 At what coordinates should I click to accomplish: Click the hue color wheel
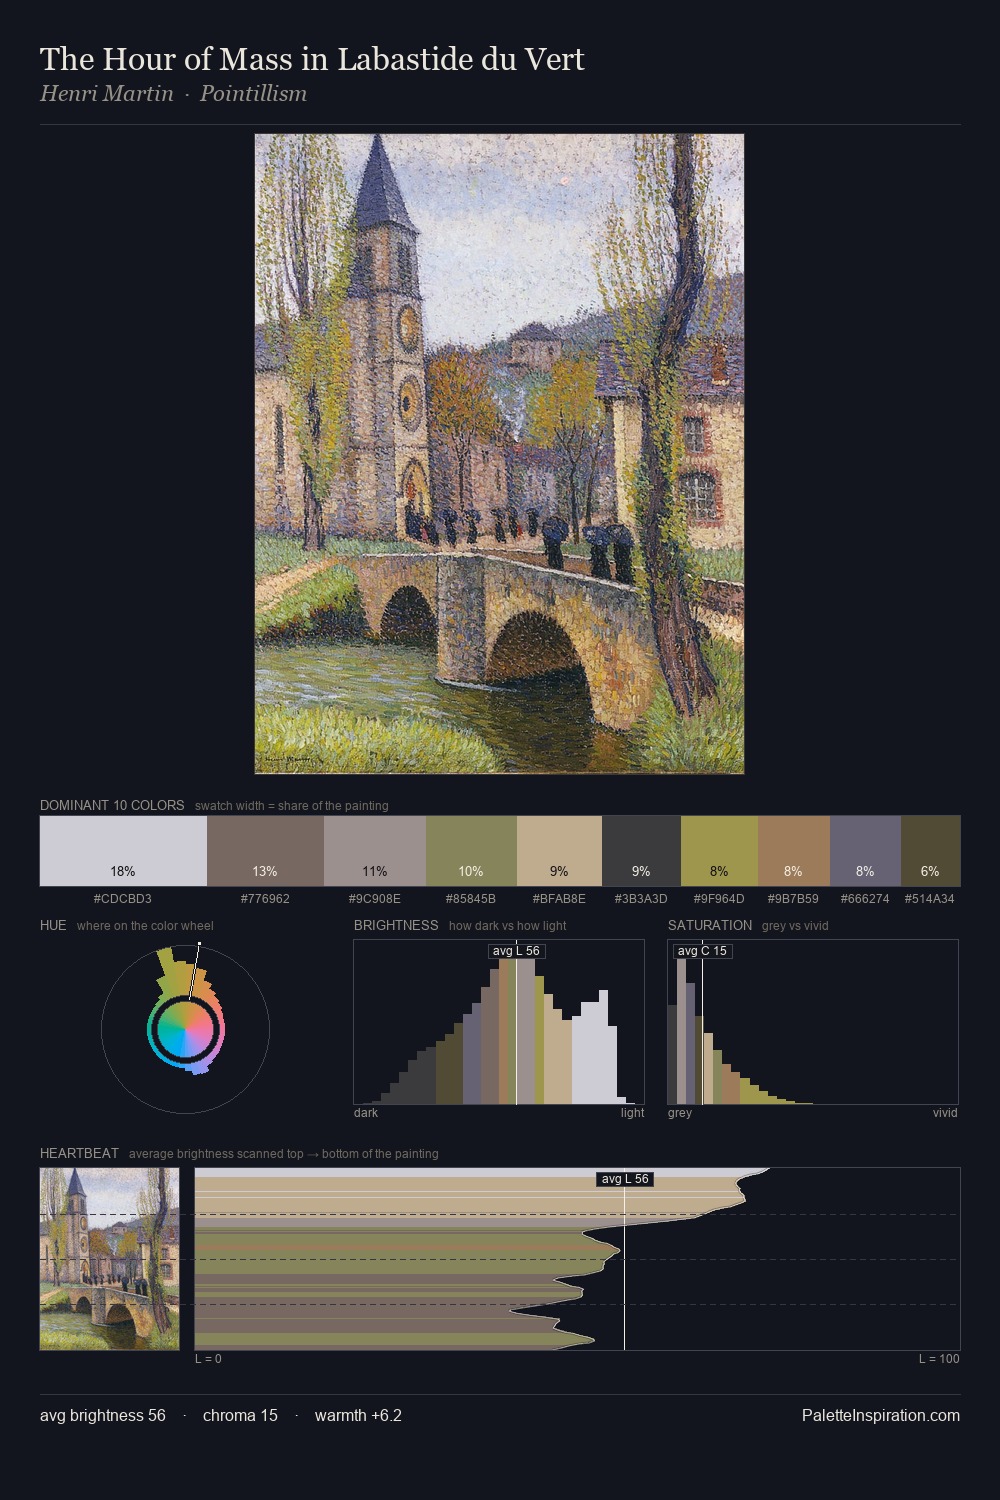pos(185,1028)
